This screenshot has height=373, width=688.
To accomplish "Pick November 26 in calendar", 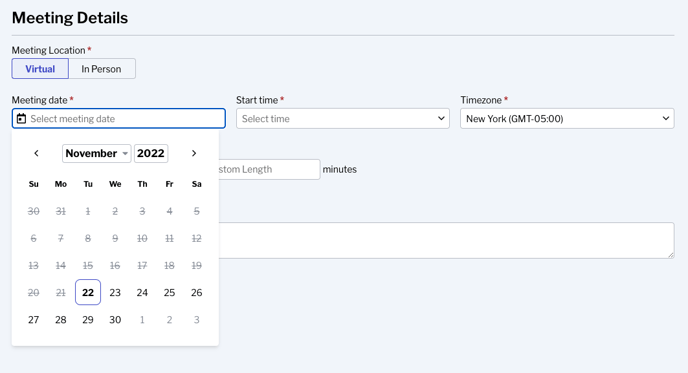I will 197,292.
